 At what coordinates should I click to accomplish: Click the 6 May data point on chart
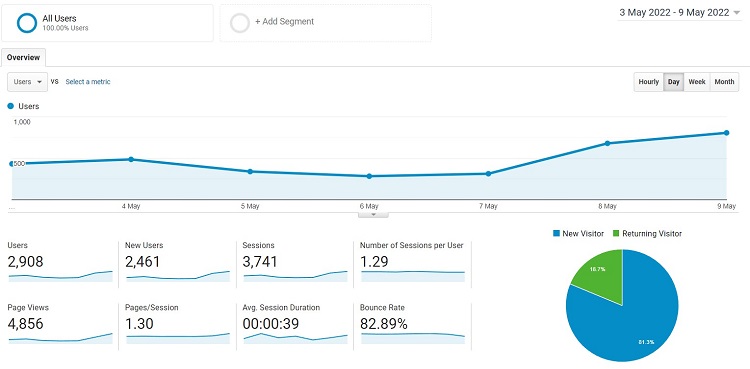[x=369, y=176]
